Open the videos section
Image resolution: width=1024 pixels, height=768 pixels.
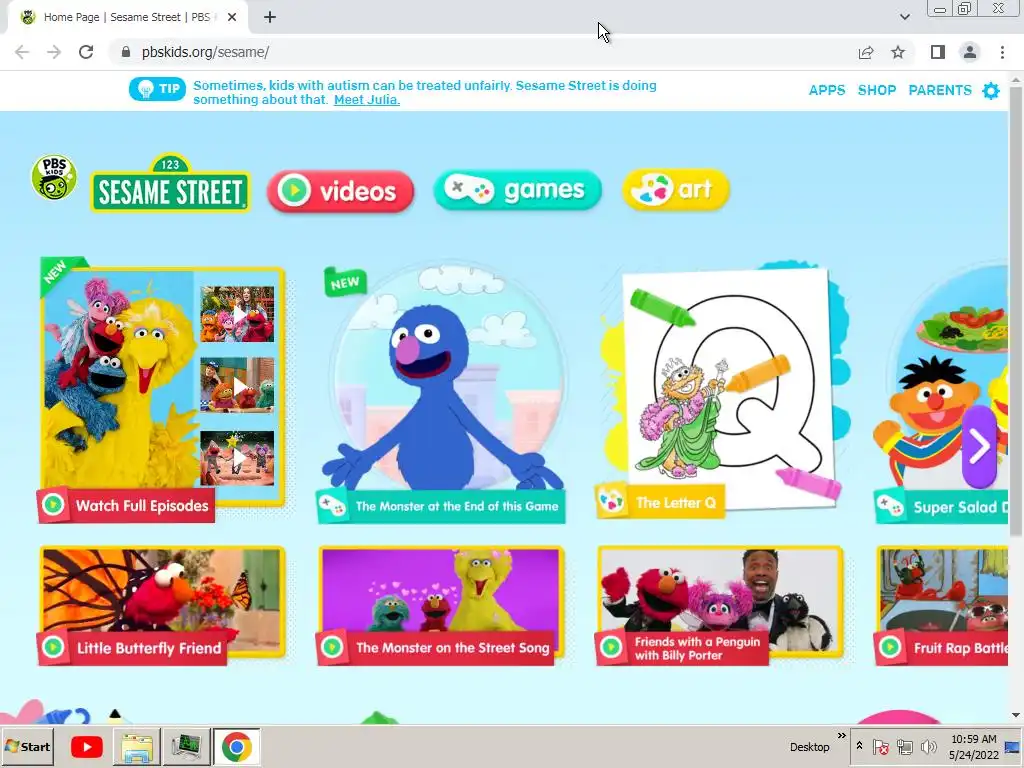(340, 191)
